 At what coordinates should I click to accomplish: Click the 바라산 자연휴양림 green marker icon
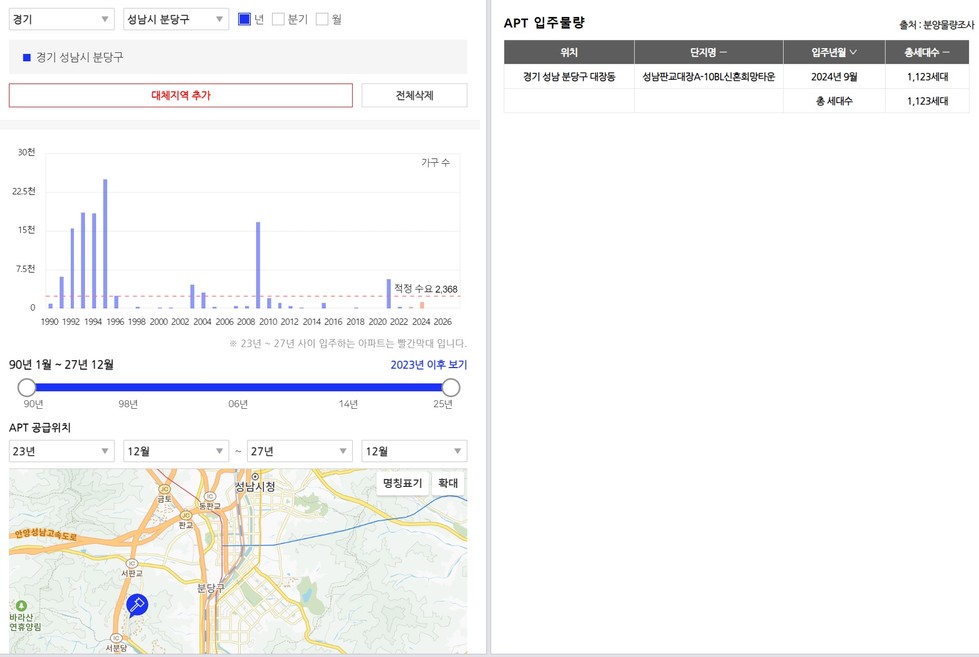click(x=21, y=606)
